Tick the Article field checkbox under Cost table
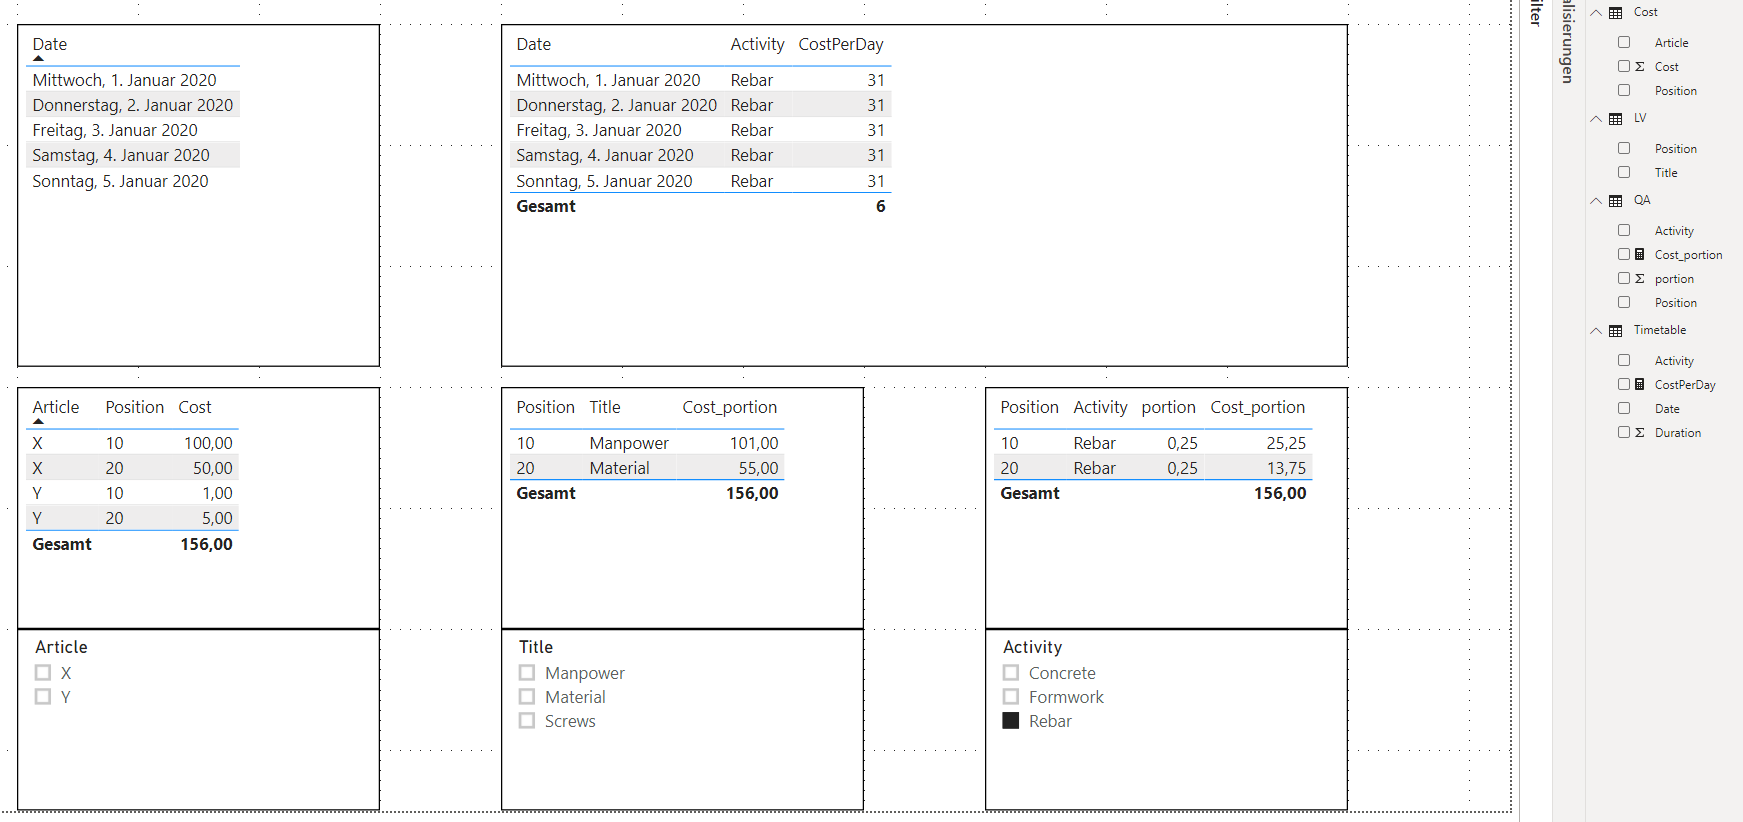This screenshot has height=822, width=1743. point(1624,43)
